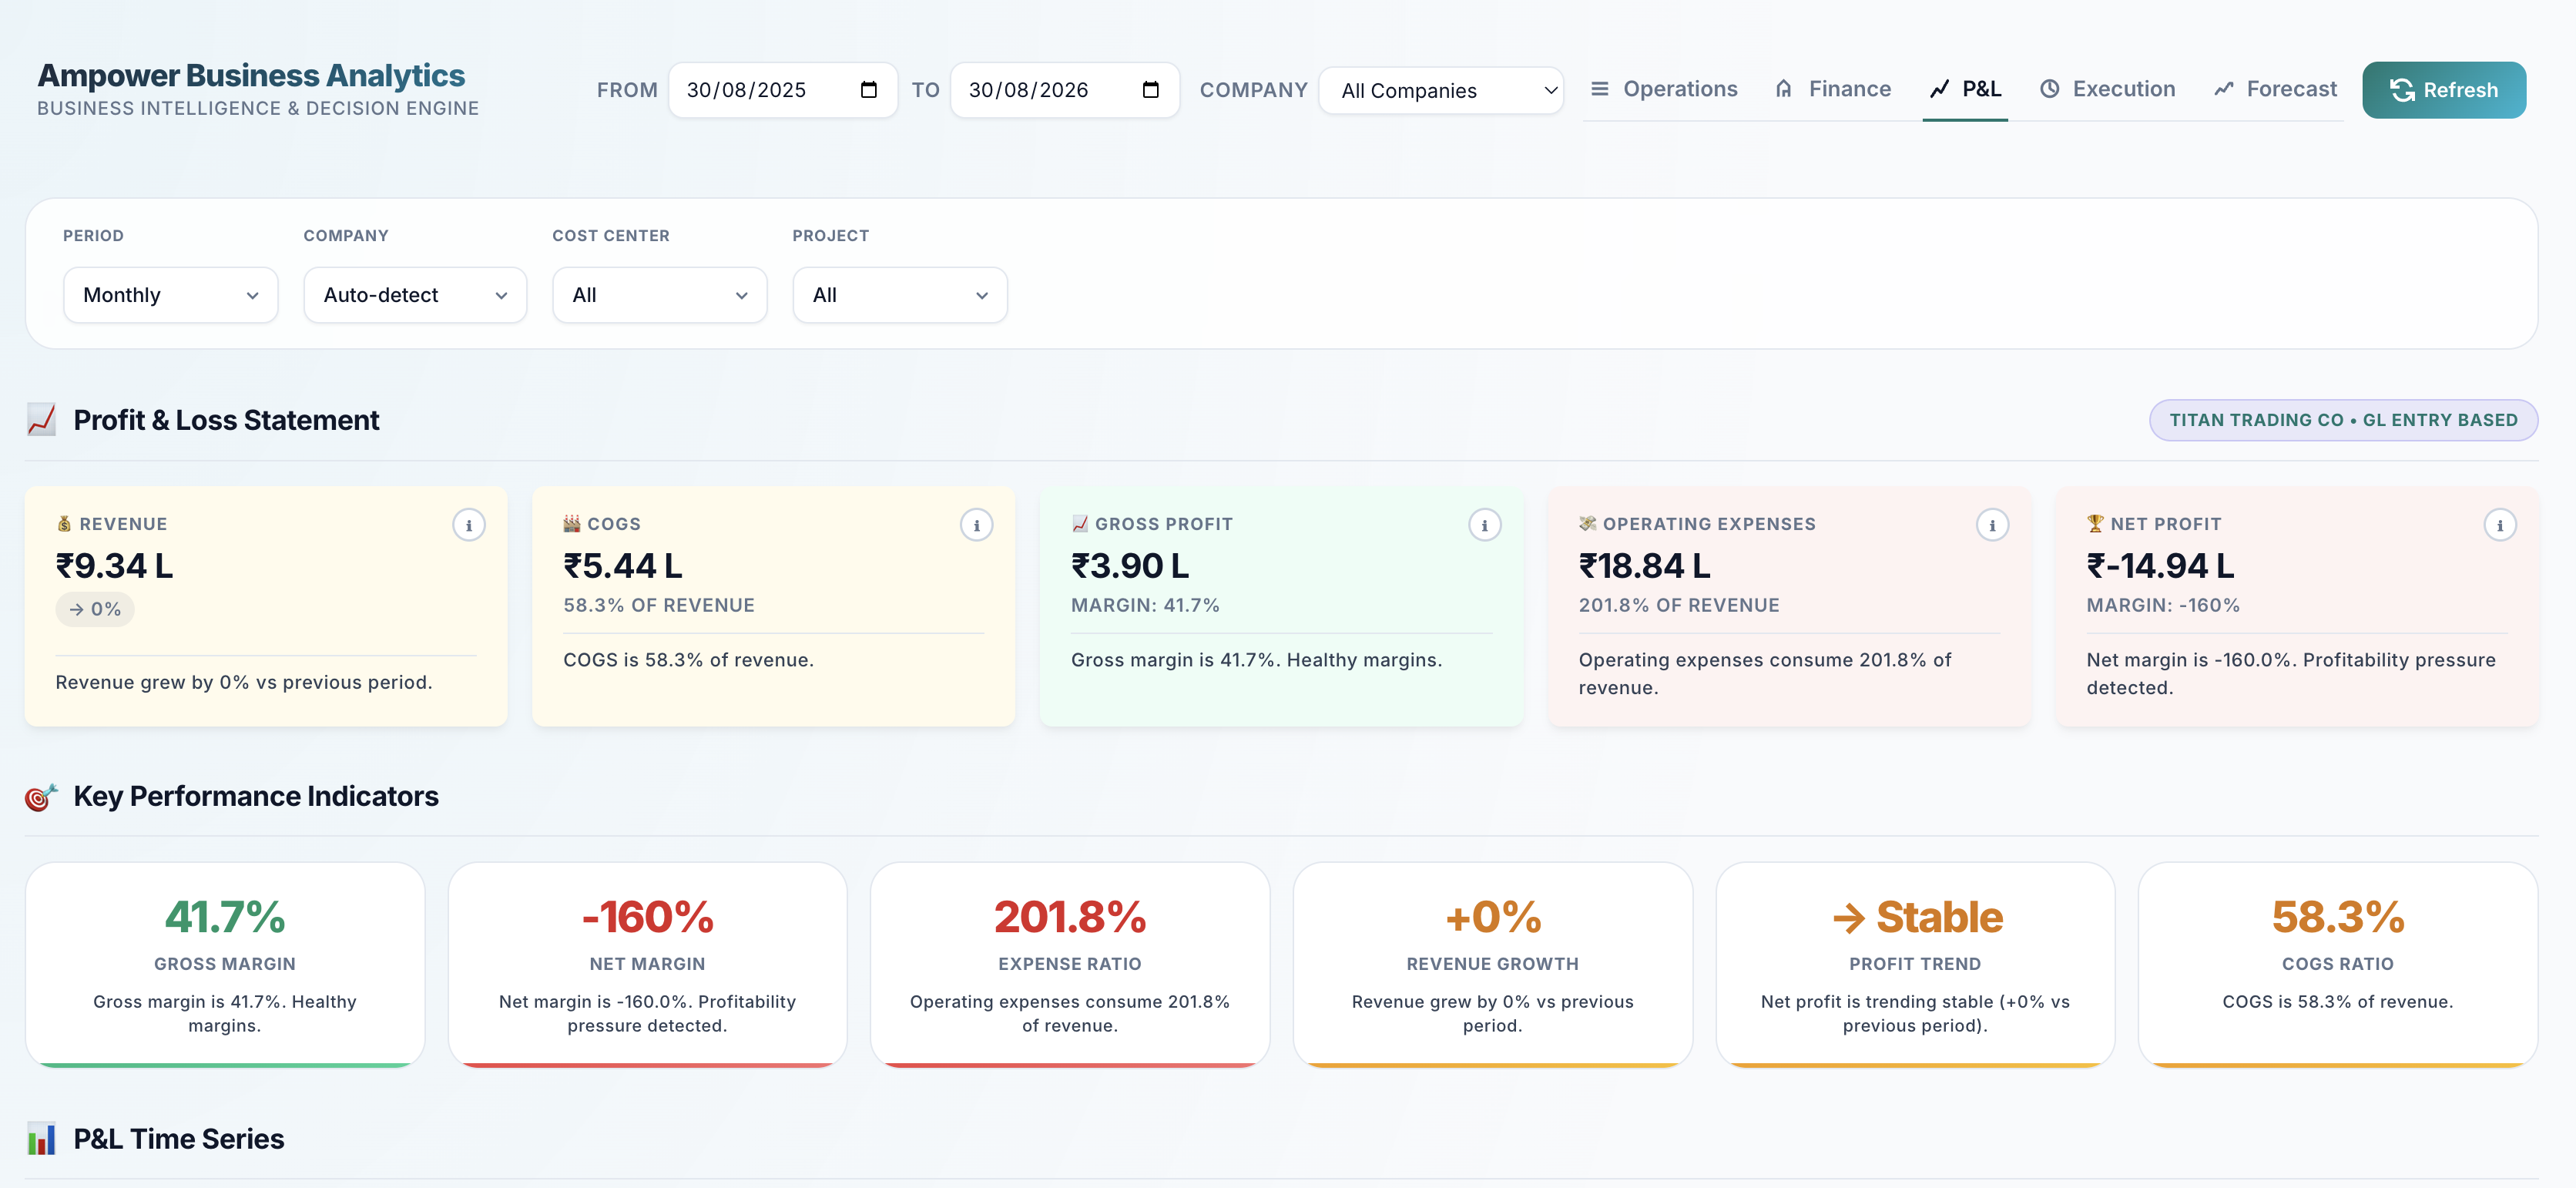Viewport: 2576px width, 1188px height.
Task: Click the Gross Margin 41.7% KPI card
Action: click(225, 965)
